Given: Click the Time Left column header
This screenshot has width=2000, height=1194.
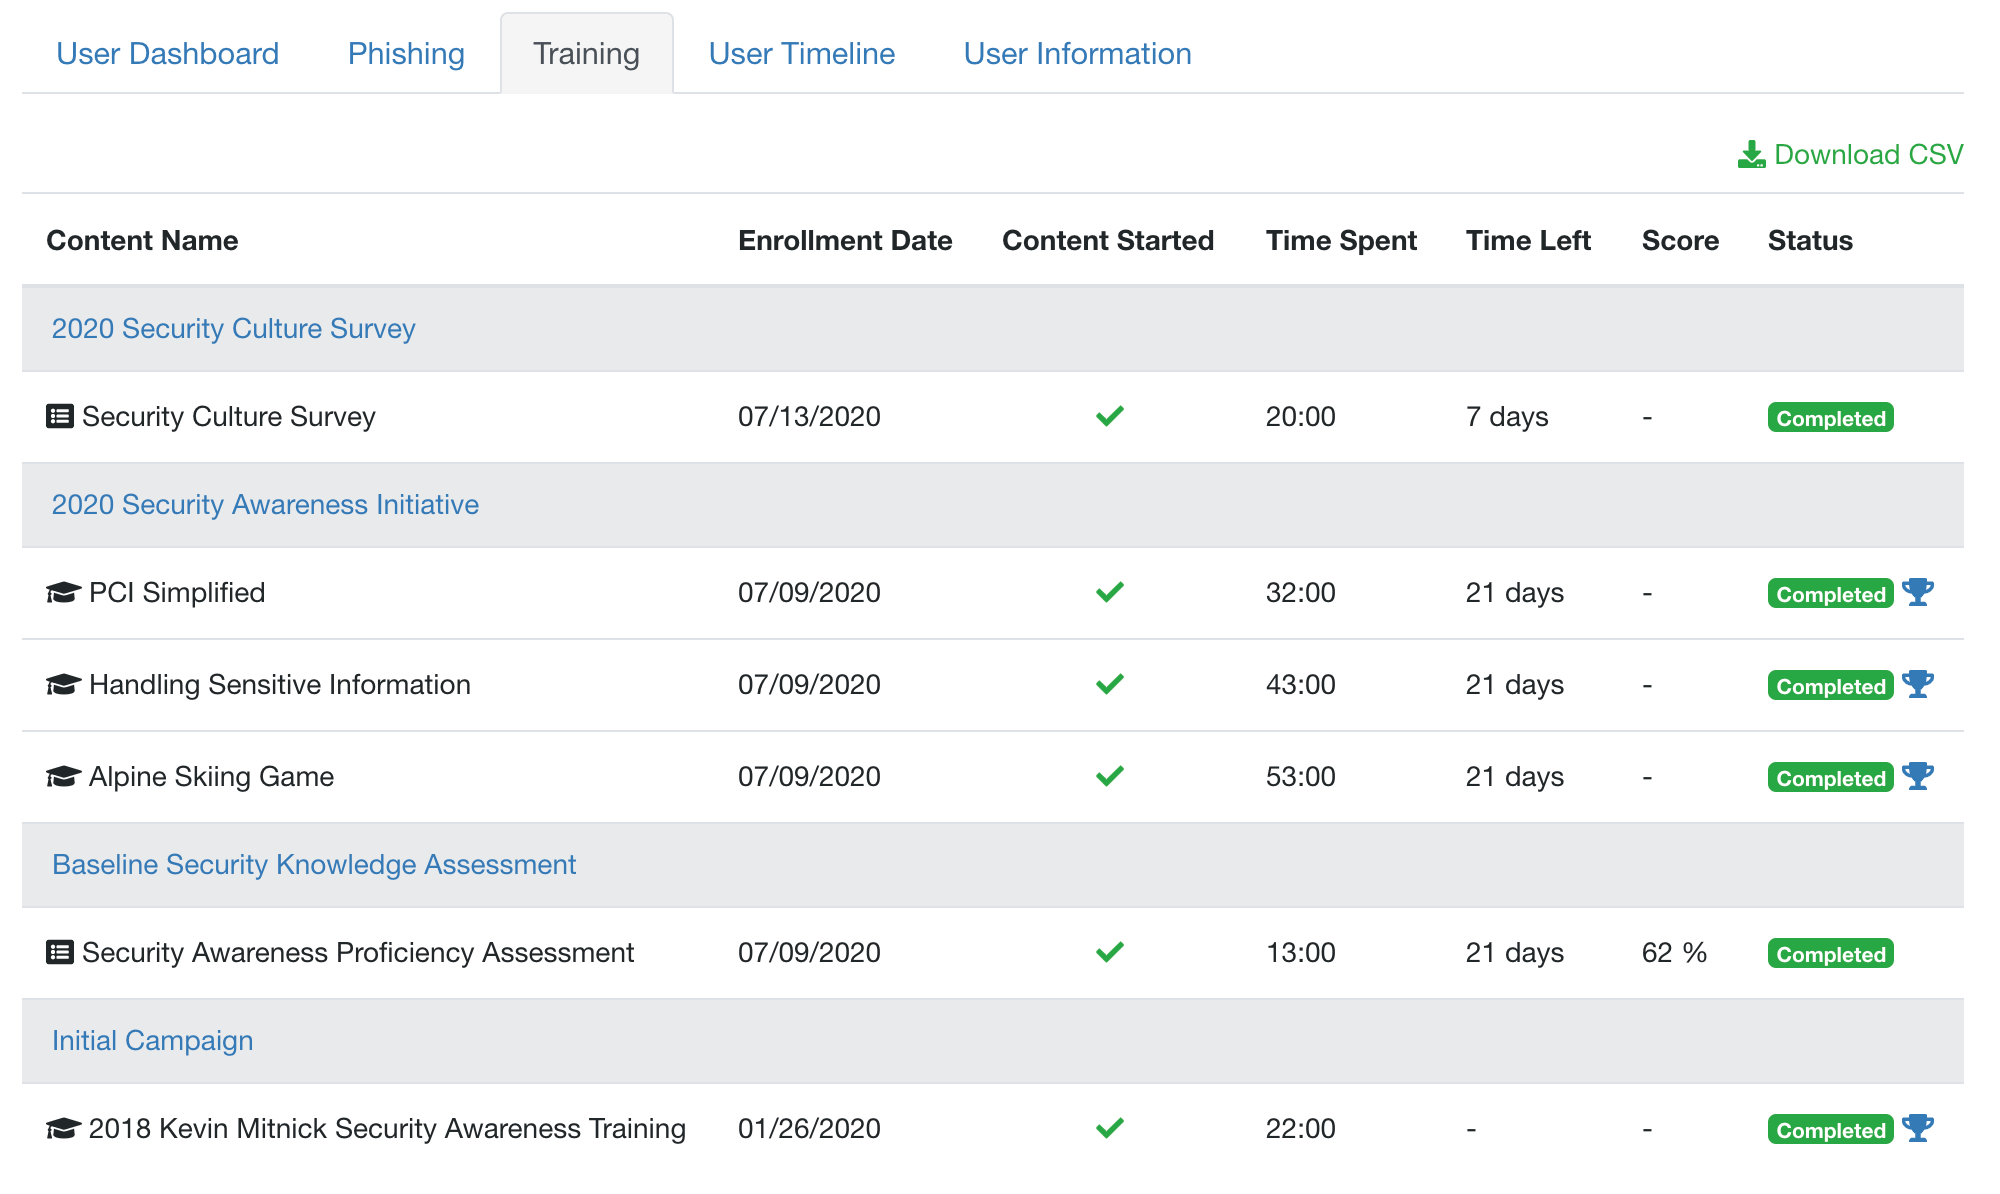Looking at the screenshot, I should tap(1528, 241).
